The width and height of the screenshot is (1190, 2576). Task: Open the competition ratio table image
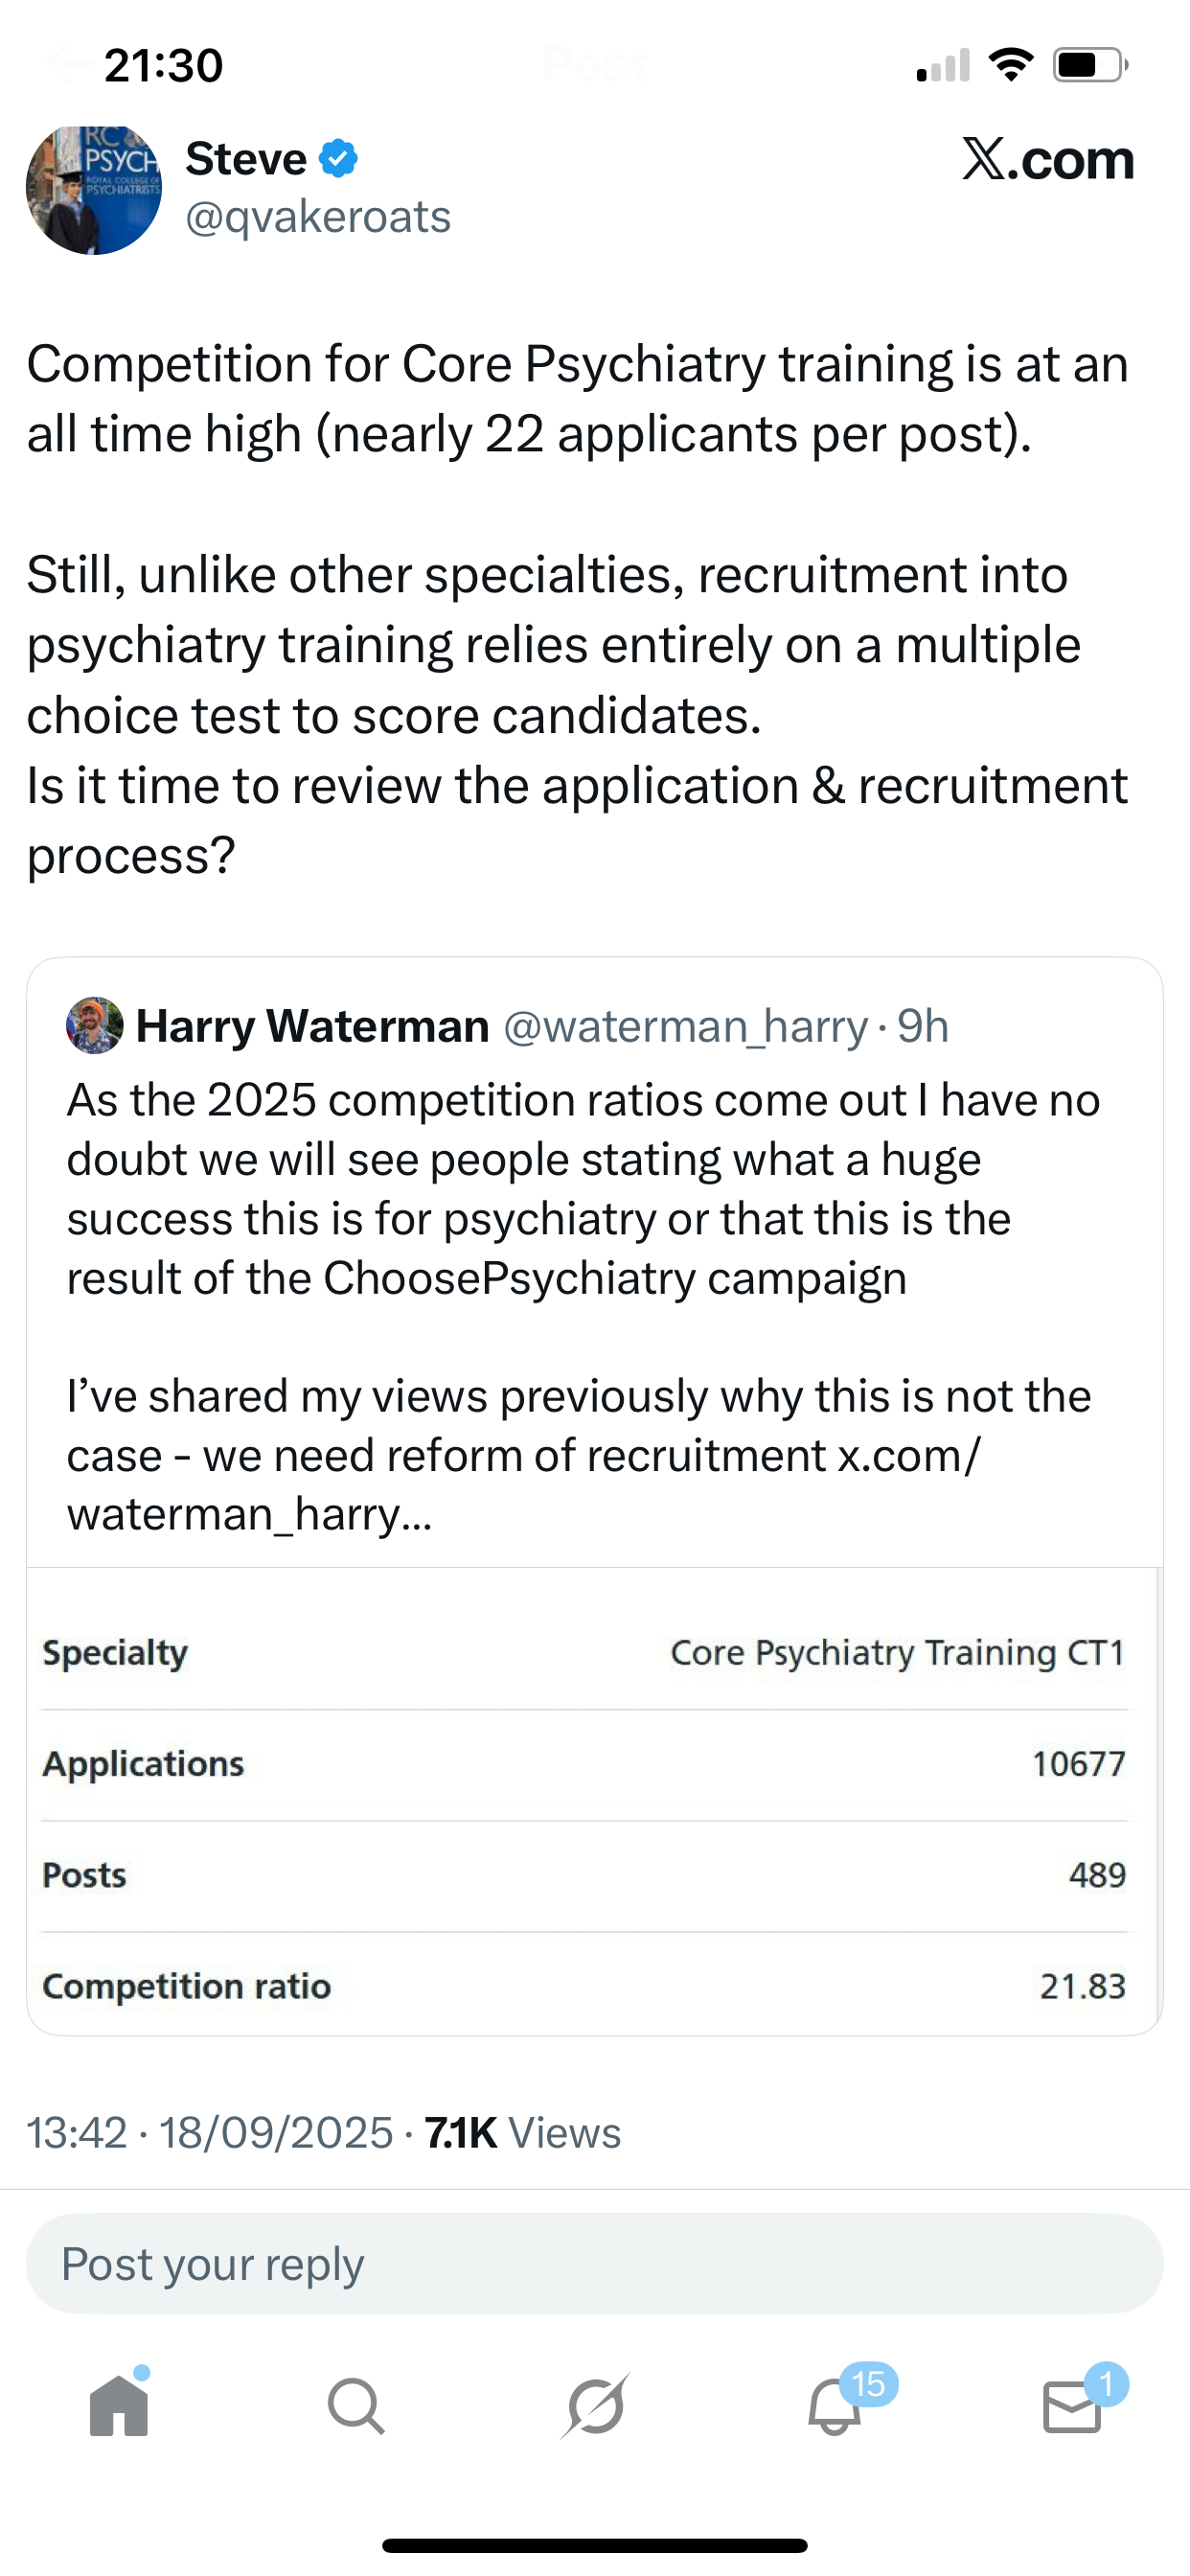595,1800
